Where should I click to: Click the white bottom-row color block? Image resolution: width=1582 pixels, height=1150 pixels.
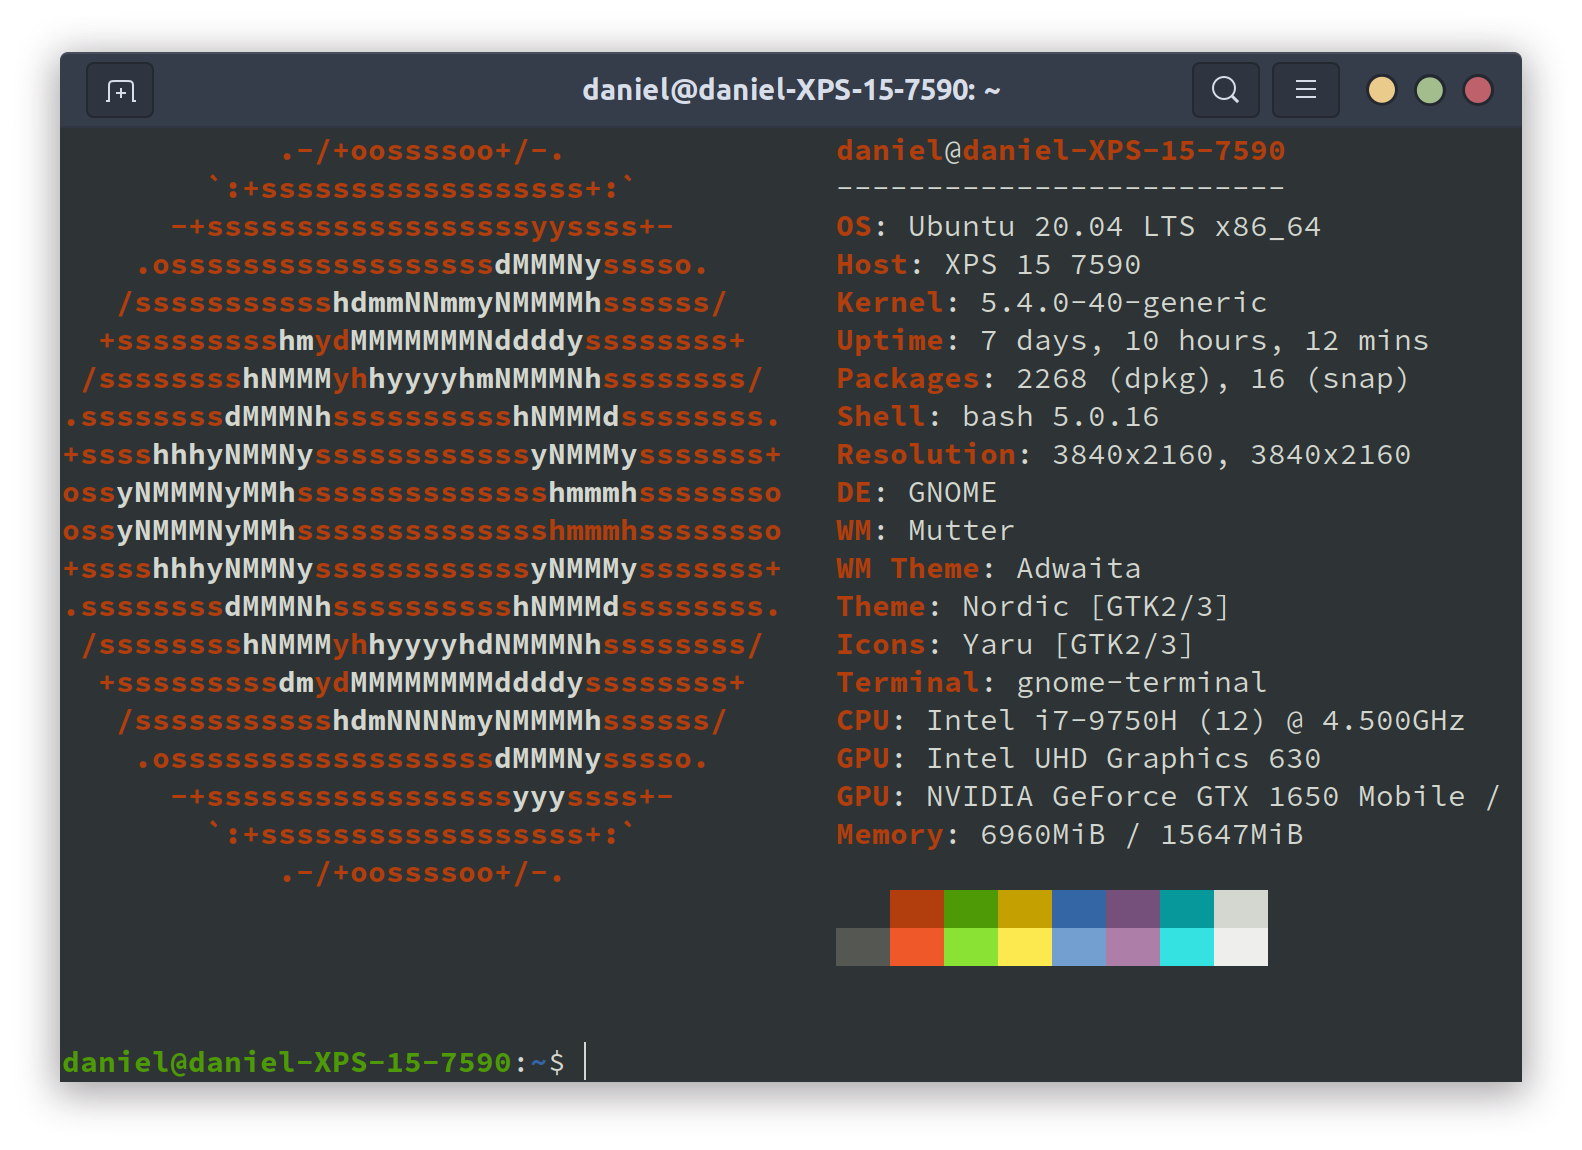tap(1241, 947)
